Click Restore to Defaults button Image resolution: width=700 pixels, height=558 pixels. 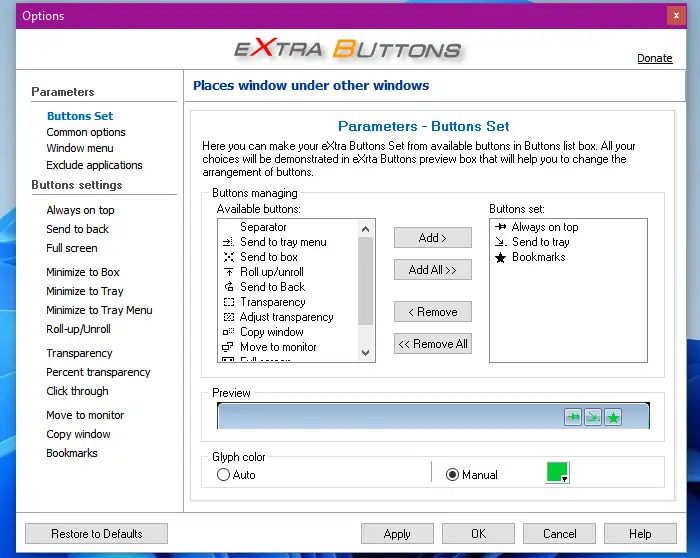click(96, 534)
